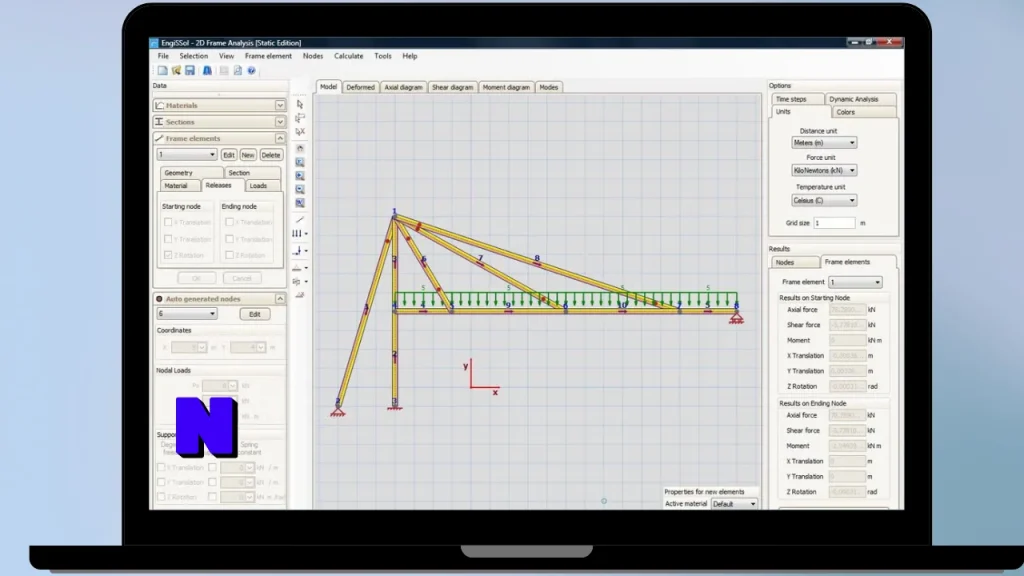Select the draw frame element line tool

pyautogui.click(x=300, y=220)
